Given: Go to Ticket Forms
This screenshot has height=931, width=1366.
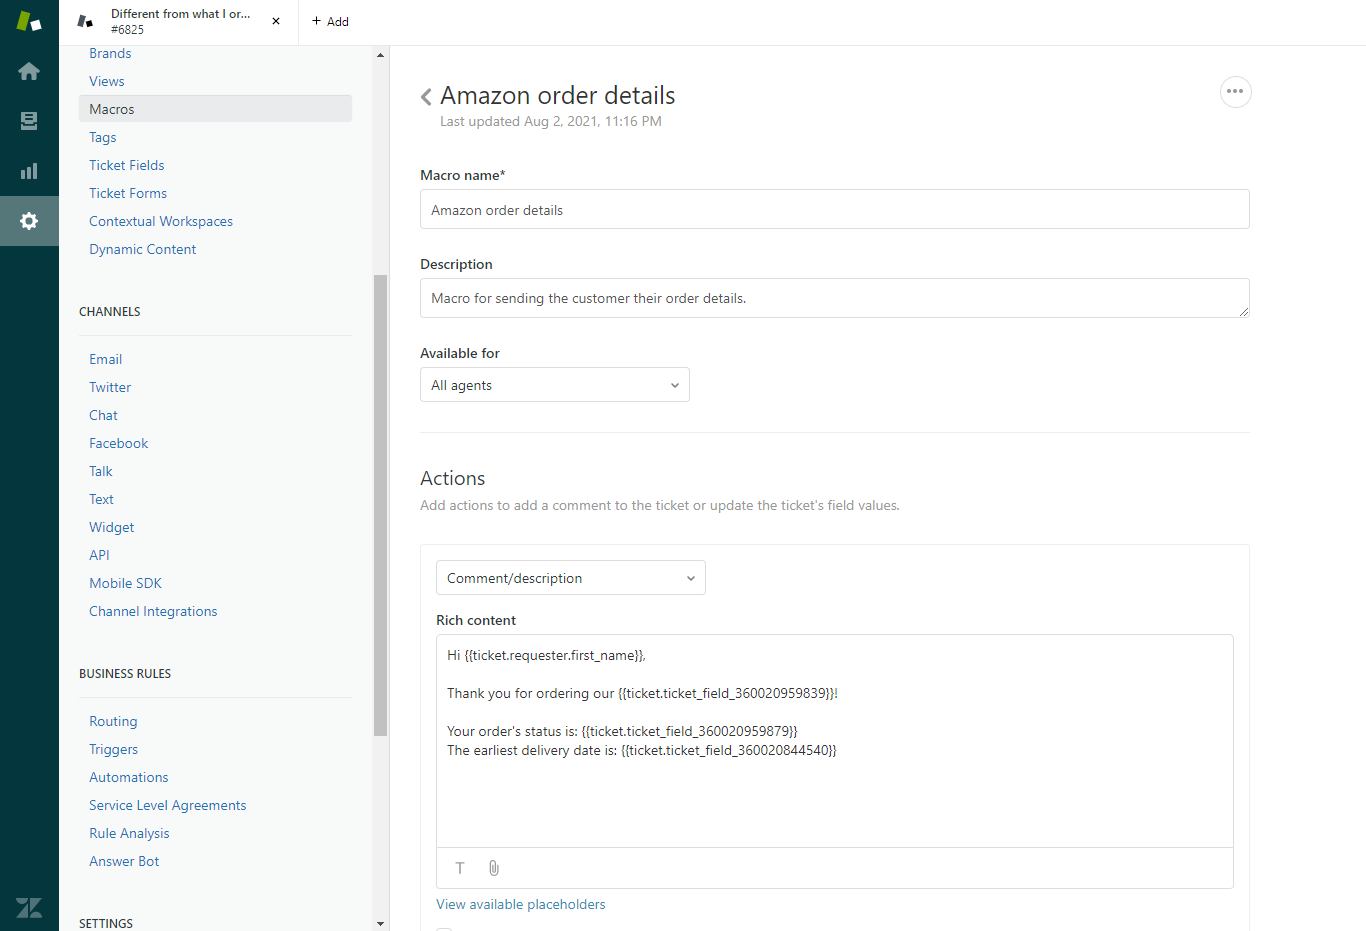Looking at the screenshot, I should coord(128,193).
